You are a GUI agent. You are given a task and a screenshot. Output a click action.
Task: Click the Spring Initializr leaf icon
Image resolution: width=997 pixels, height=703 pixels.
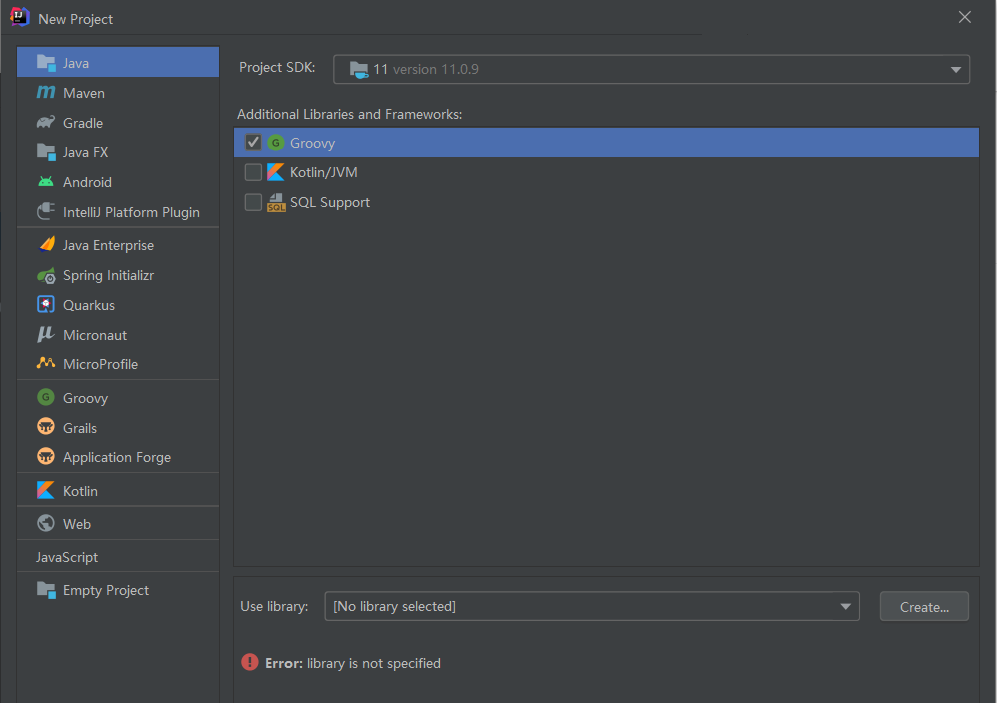click(x=46, y=275)
